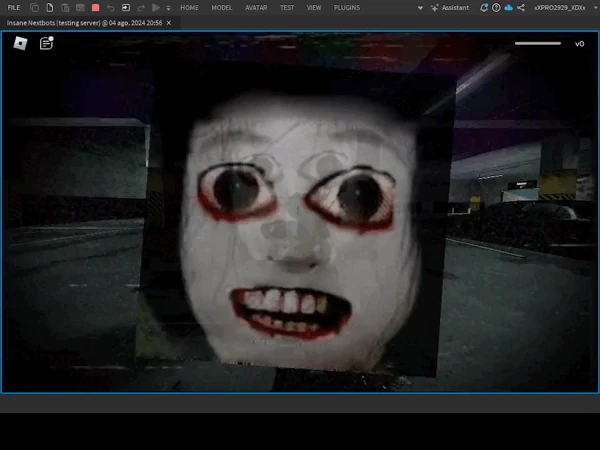600x450 pixels.
Task: Expand the xXPRO2929_XDXx account dropdown
Action: (560, 7)
